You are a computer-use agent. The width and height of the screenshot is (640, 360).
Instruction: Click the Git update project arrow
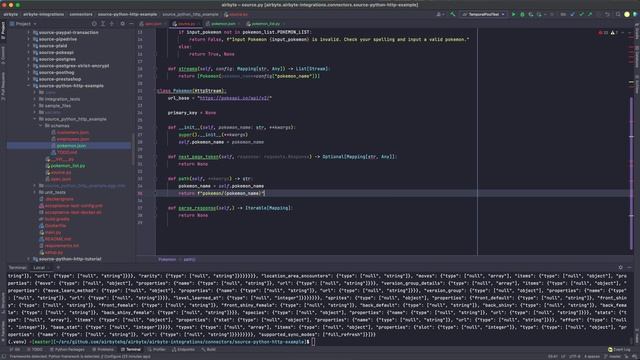573,14
